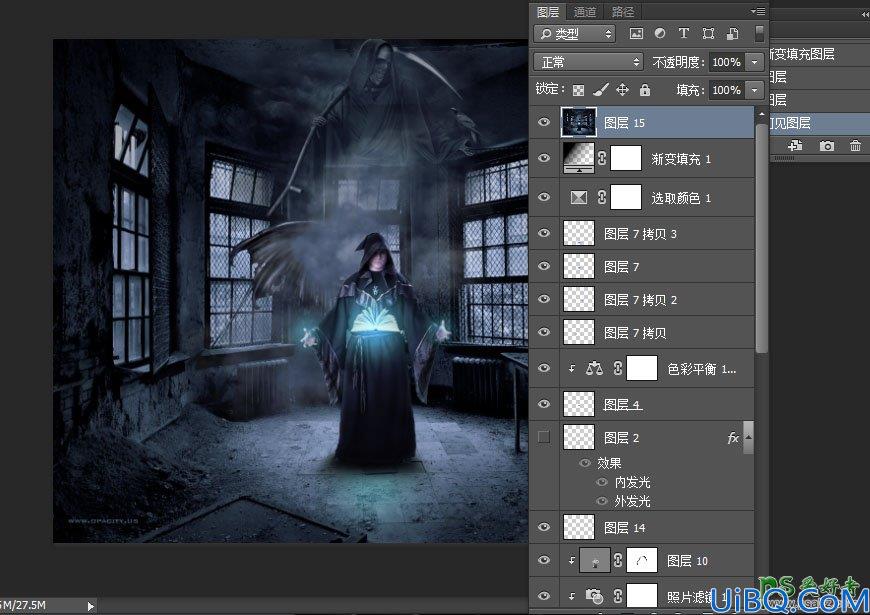Image resolution: width=870 pixels, height=615 pixels.
Task: Switch to the 路径 tab
Action: (623, 12)
